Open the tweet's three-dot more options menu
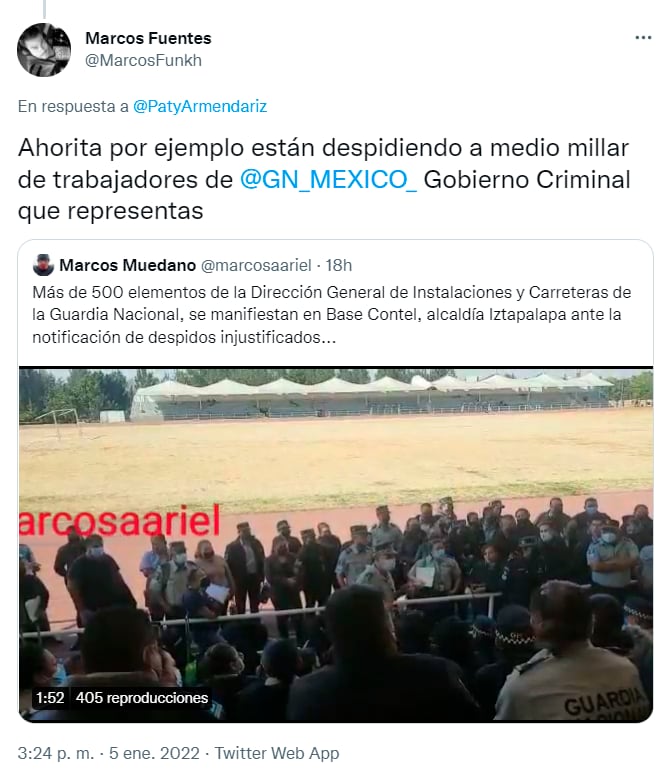The width and height of the screenshot is (672, 783). (643, 38)
